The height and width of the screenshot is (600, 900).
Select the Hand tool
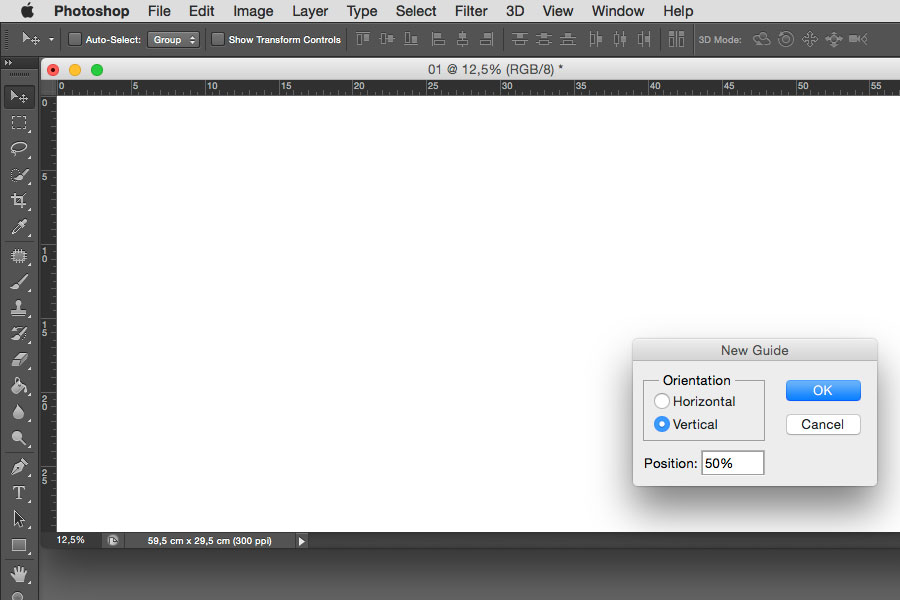[19, 573]
